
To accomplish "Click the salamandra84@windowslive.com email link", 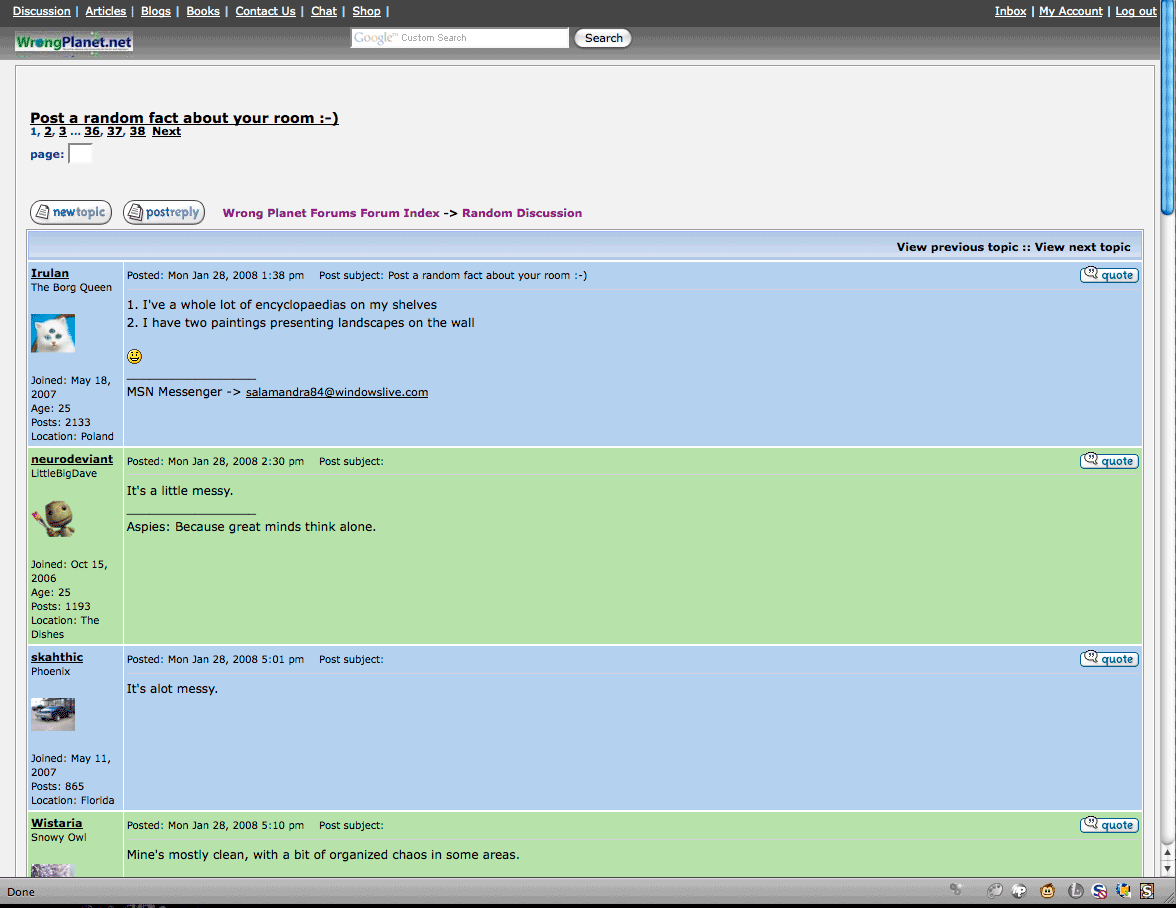I will 336,391.
